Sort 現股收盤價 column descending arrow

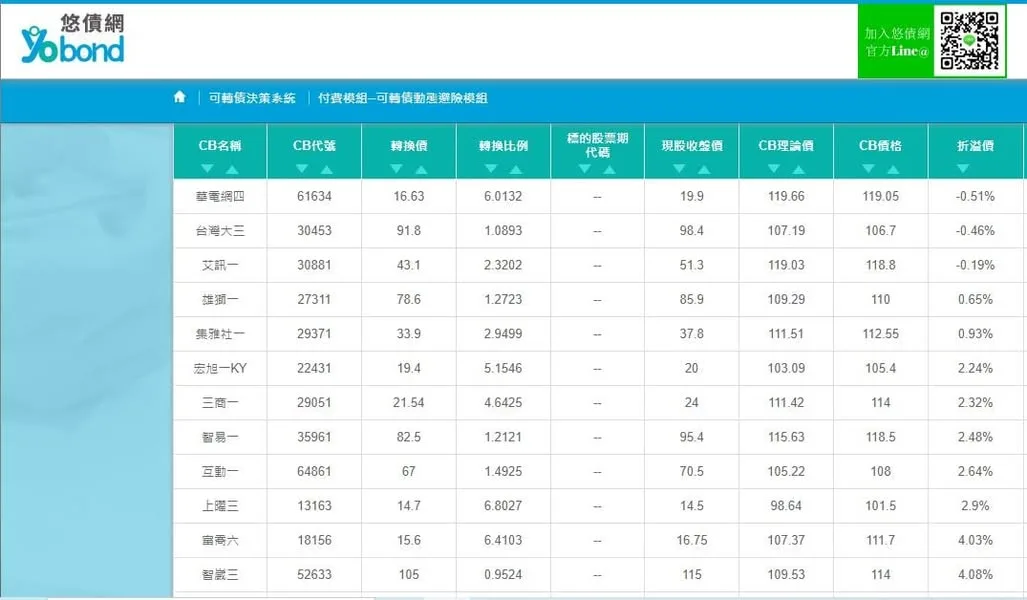[x=680, y=169]
